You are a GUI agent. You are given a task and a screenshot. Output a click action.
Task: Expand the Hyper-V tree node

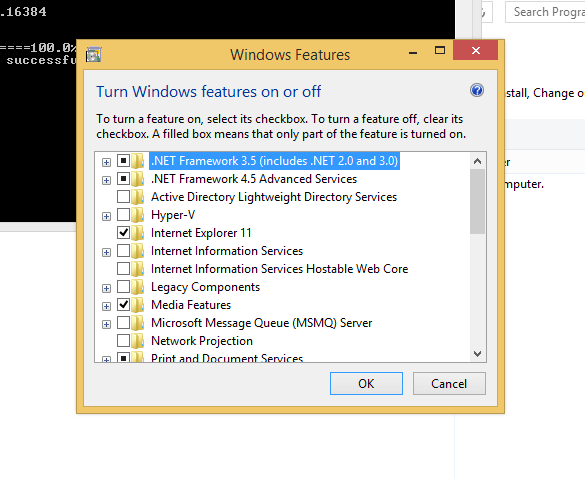(x=106, y=216)
